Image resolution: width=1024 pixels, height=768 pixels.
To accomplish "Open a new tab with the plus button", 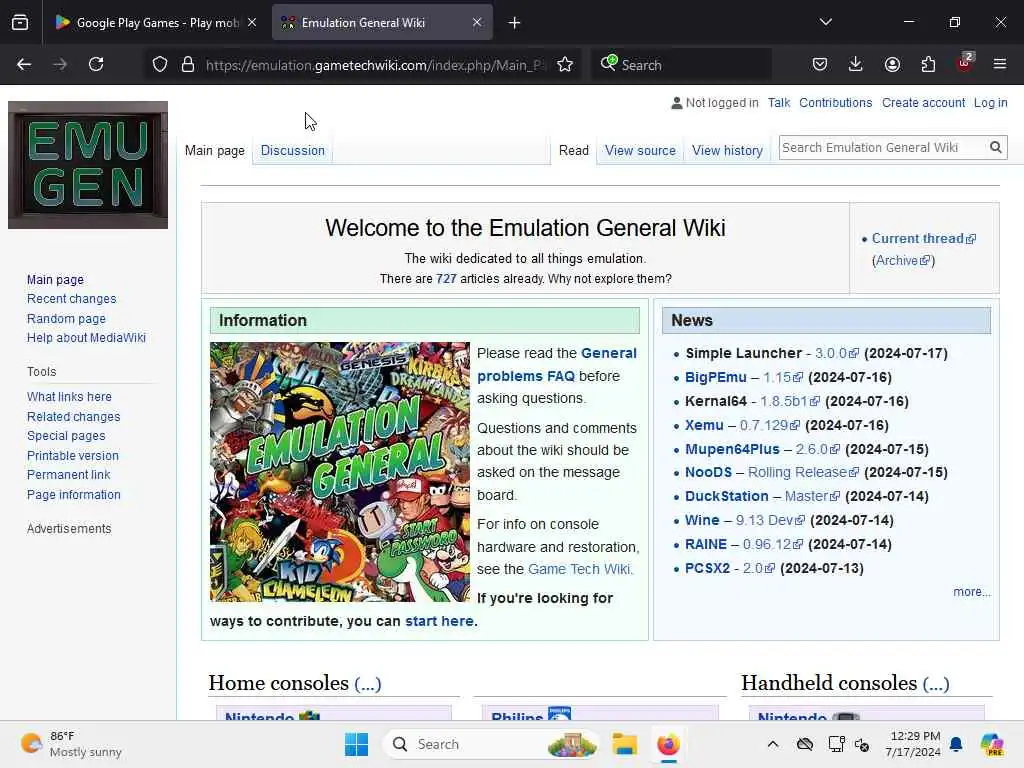I will click(x=515, y=23).
